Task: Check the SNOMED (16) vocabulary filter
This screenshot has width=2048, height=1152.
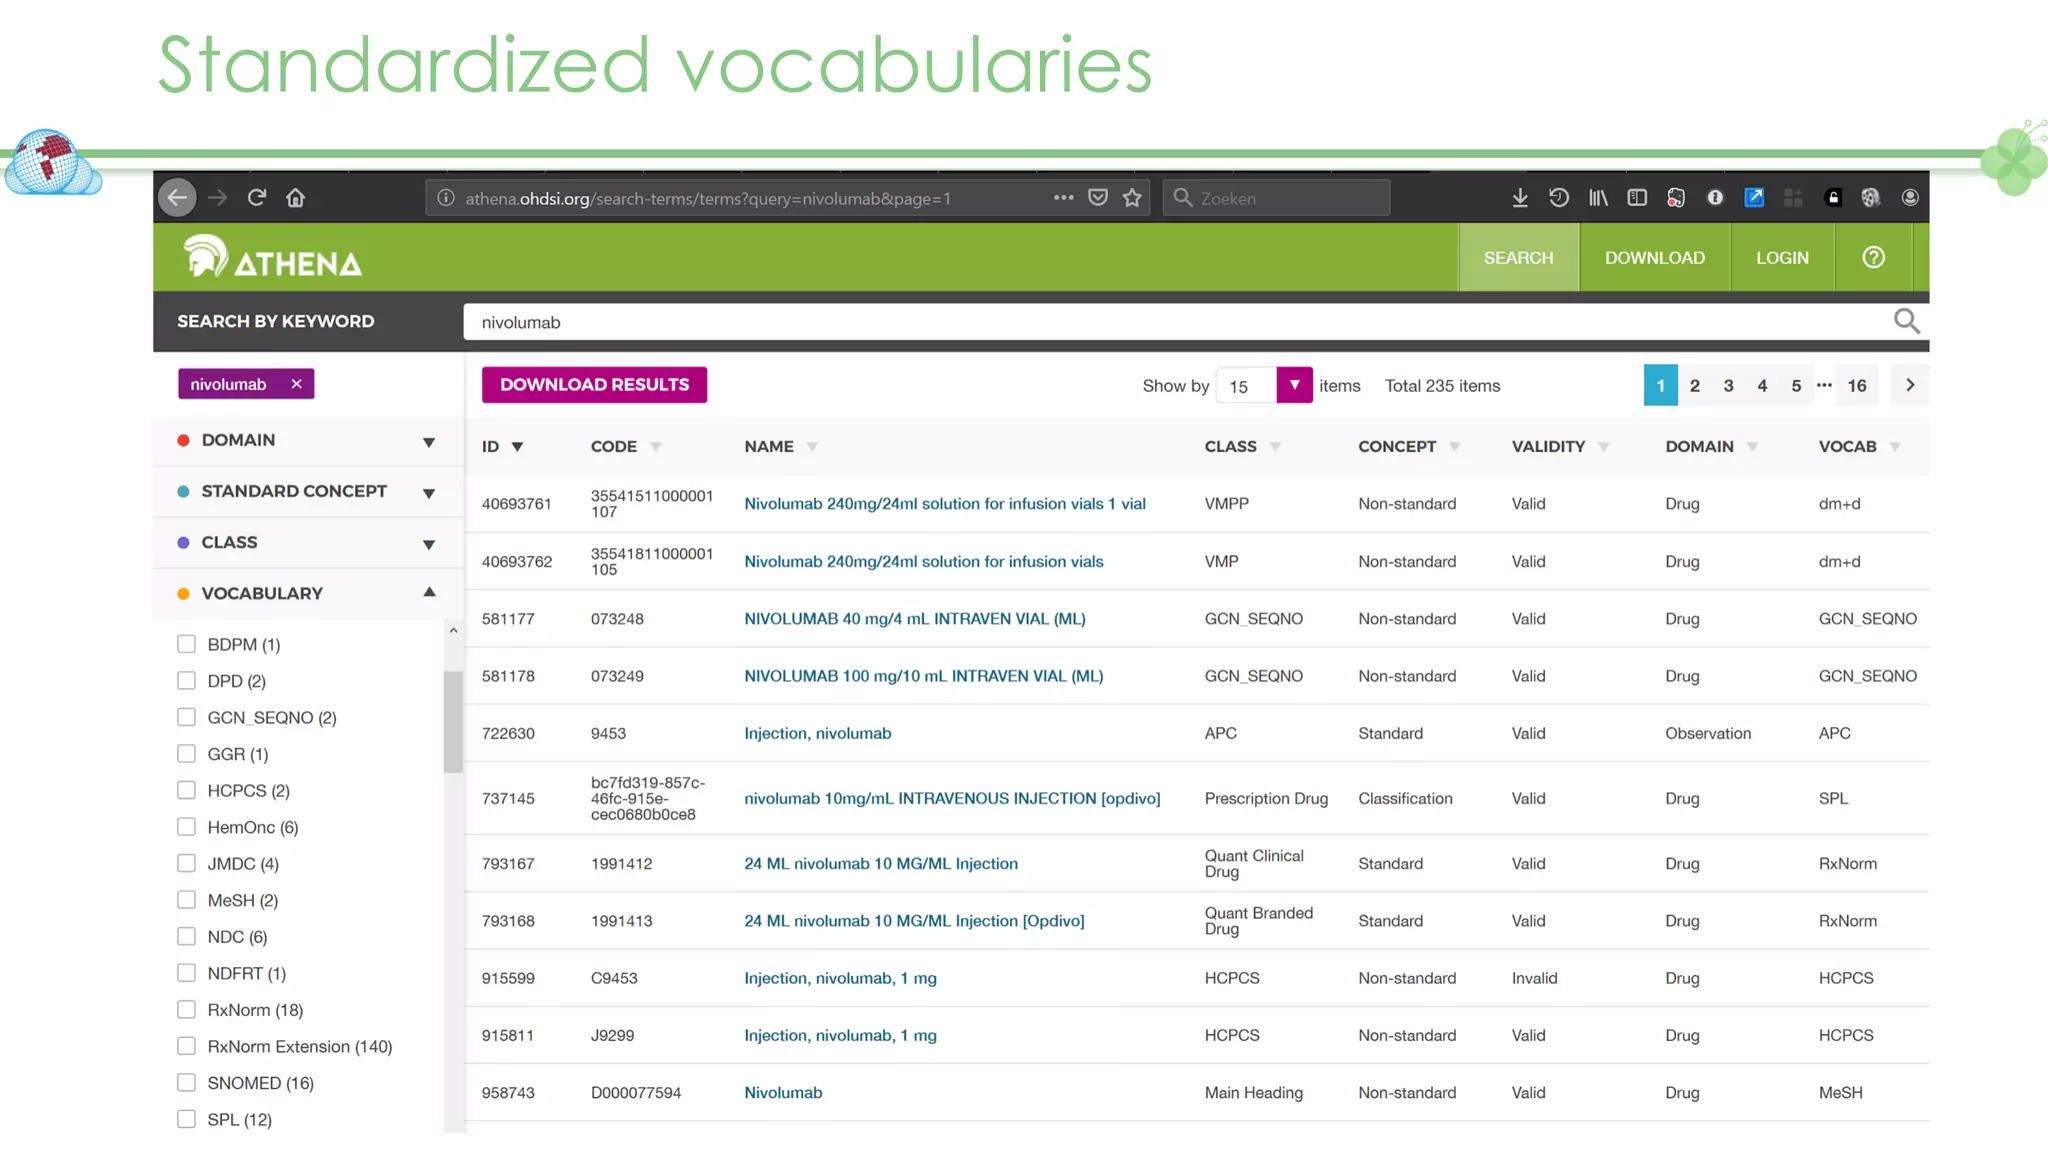Action: coord(186,1083)
